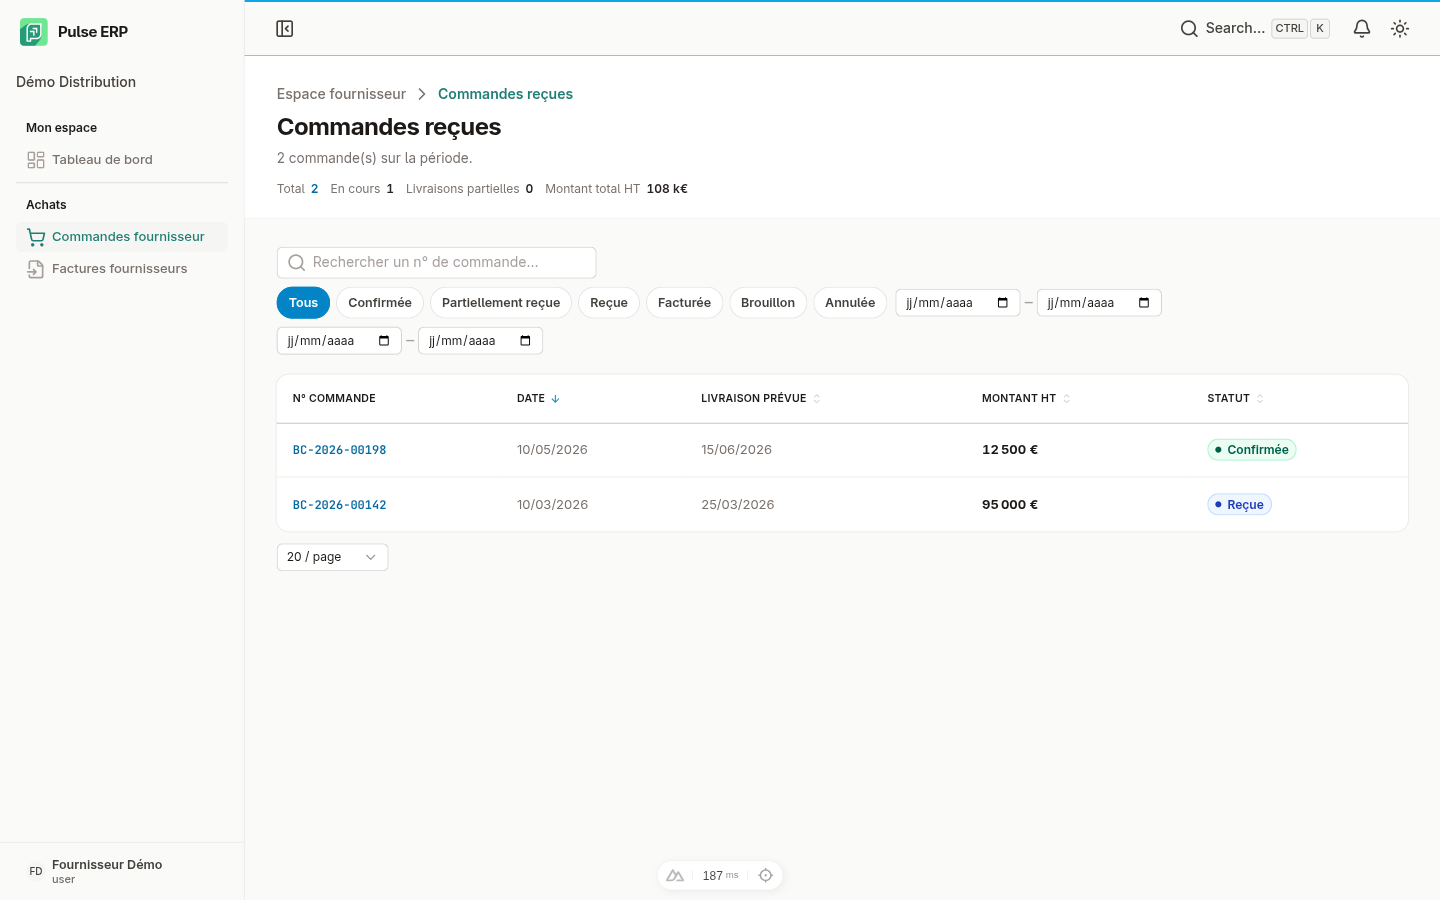Open calendar picker on first lower-row date field
The width and height of the screenshot is (1440, 900).
click(384, 341)
